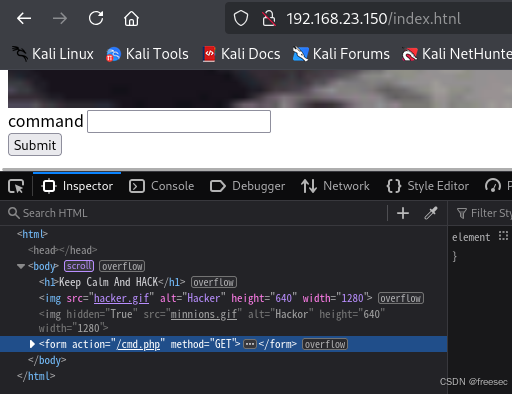
Task: Select the head element node
Action: pyautogui.click(x=62, y=250)
